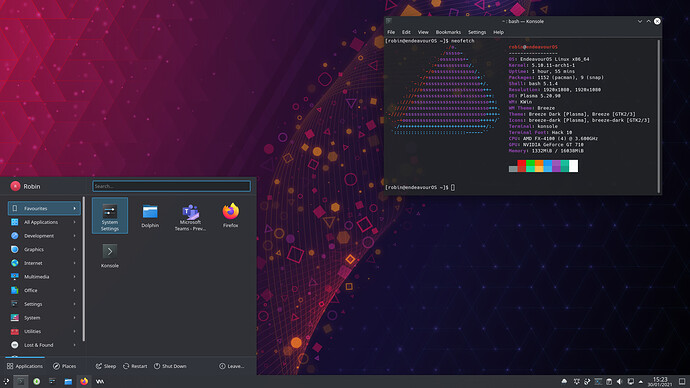
Task: Select the Favourites category
Action: [x=44, y=208]
